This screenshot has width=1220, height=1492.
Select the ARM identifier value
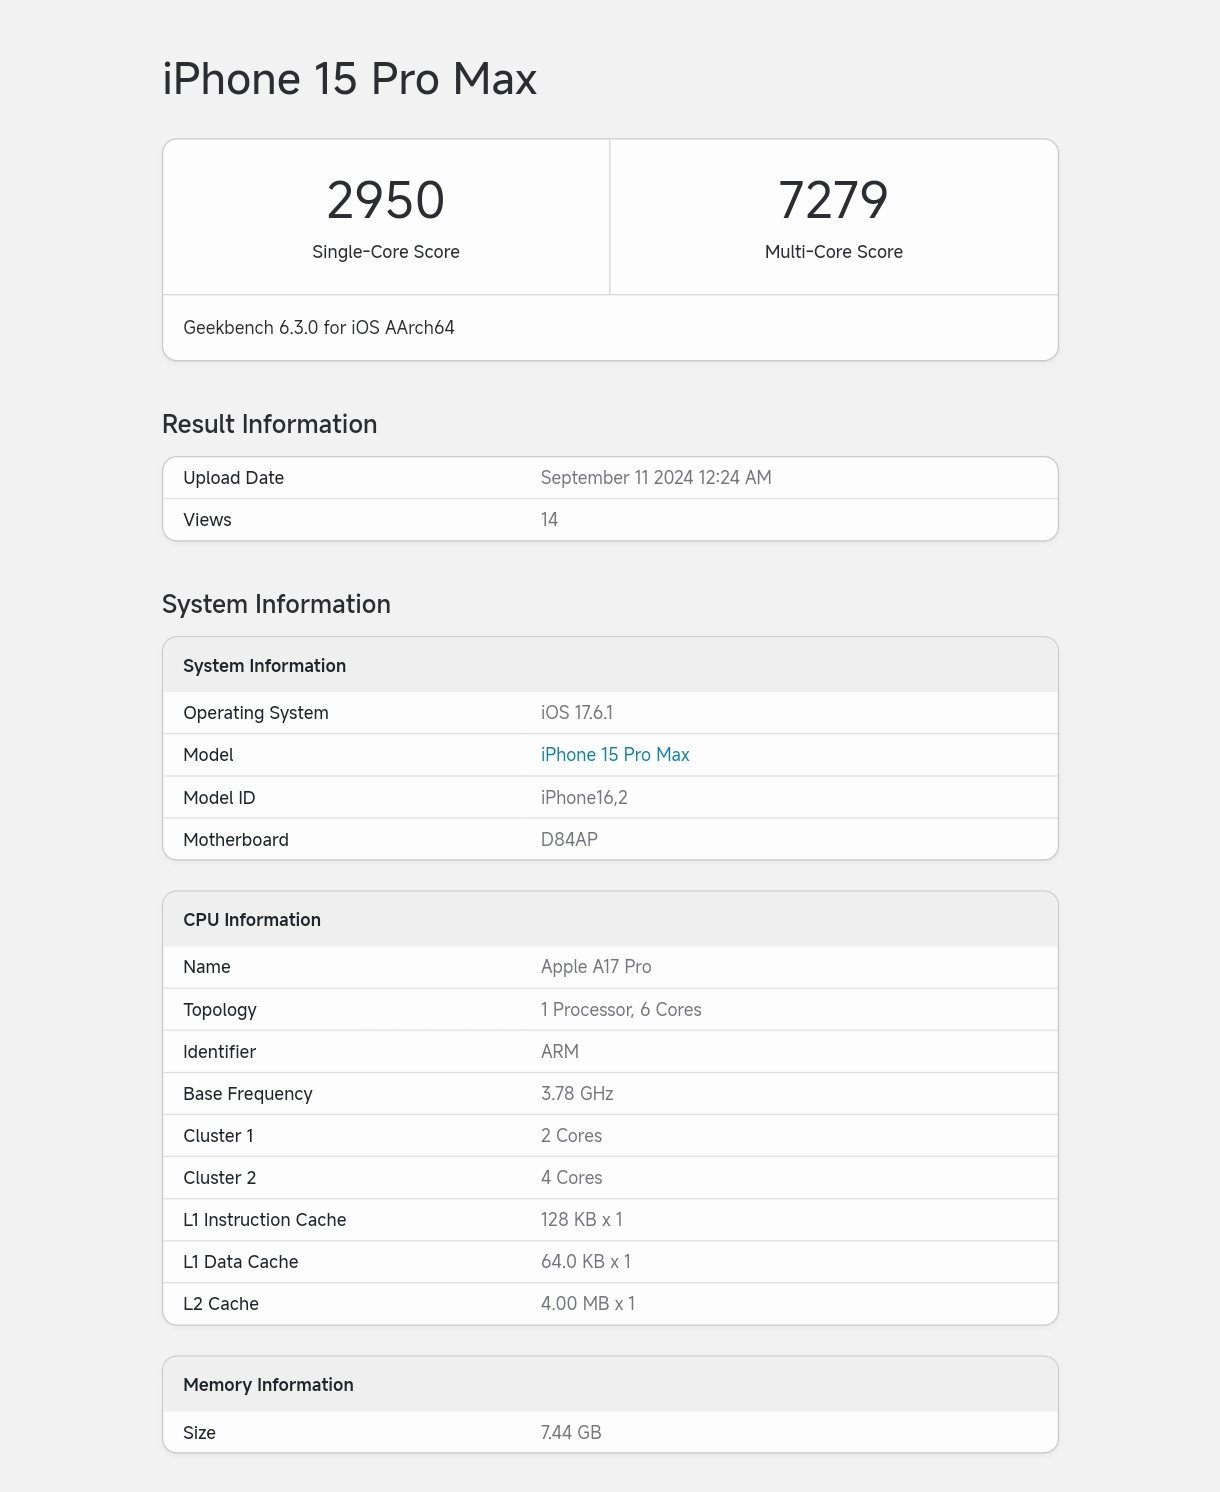click(560, 1052)
